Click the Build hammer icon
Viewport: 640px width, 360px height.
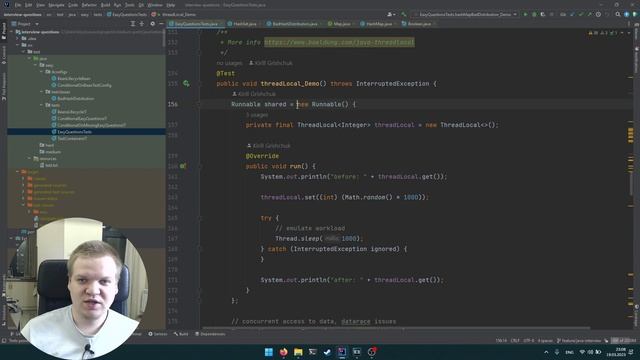tap(404, 14)
